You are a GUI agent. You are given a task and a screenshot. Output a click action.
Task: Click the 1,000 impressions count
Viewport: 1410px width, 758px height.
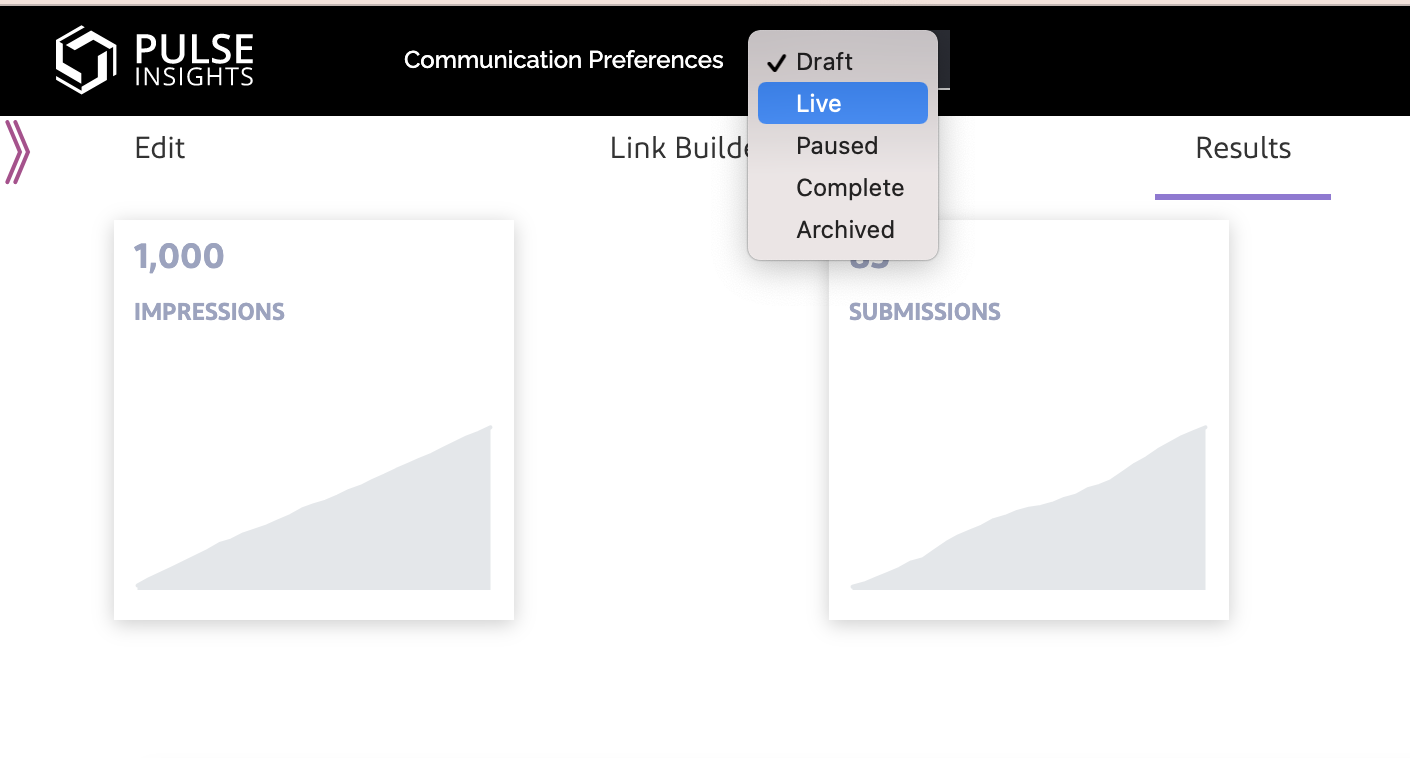pos(179,257)
